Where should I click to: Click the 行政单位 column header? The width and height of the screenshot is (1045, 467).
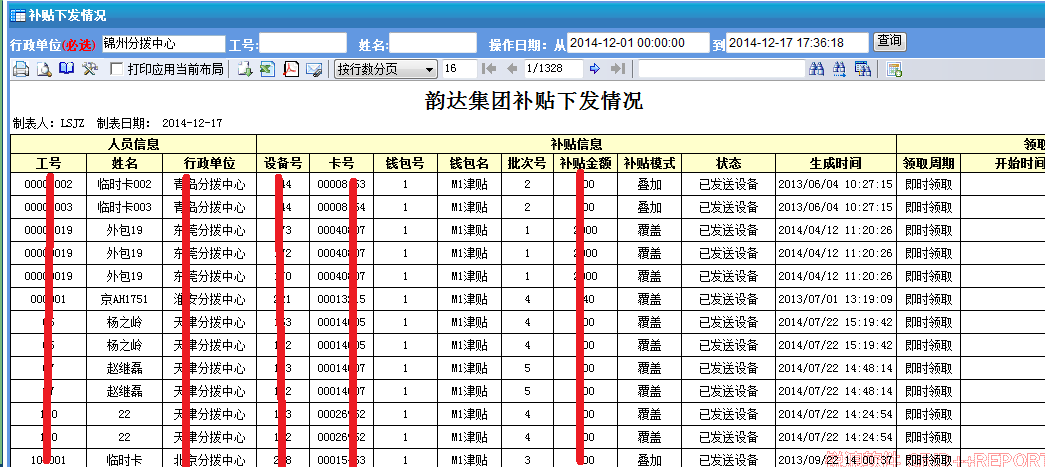(x=210, y=163)
